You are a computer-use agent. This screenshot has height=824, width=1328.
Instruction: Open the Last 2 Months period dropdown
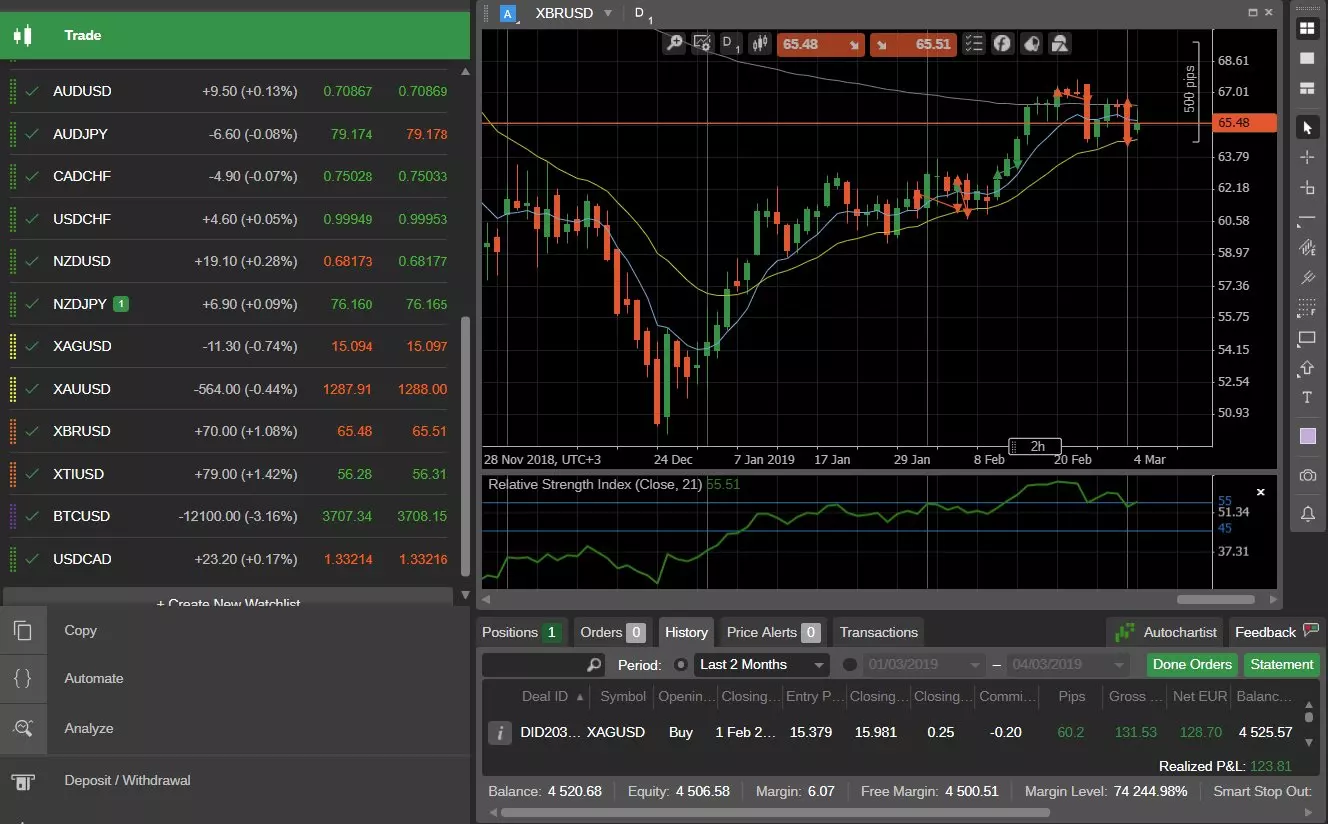[762, 664]
